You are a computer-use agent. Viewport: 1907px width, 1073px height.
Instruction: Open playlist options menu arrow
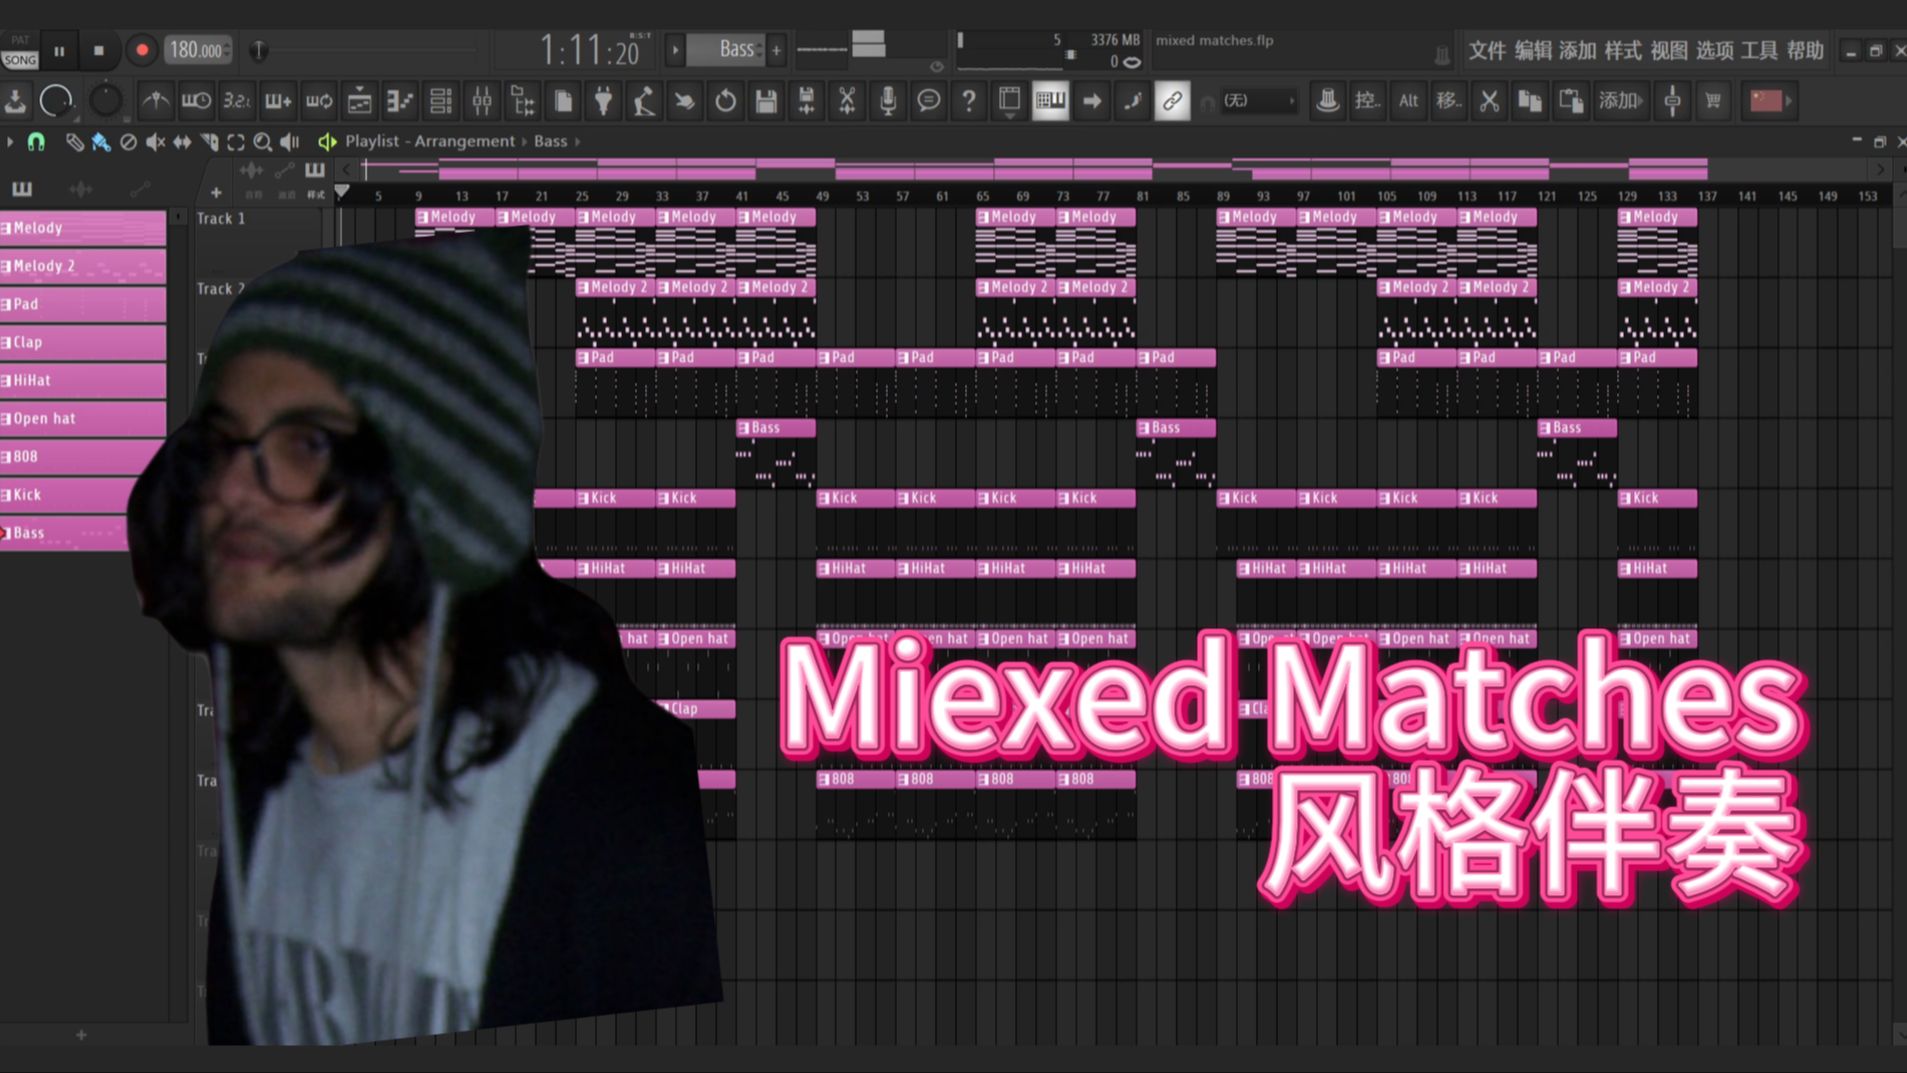[x=10, y=142]
